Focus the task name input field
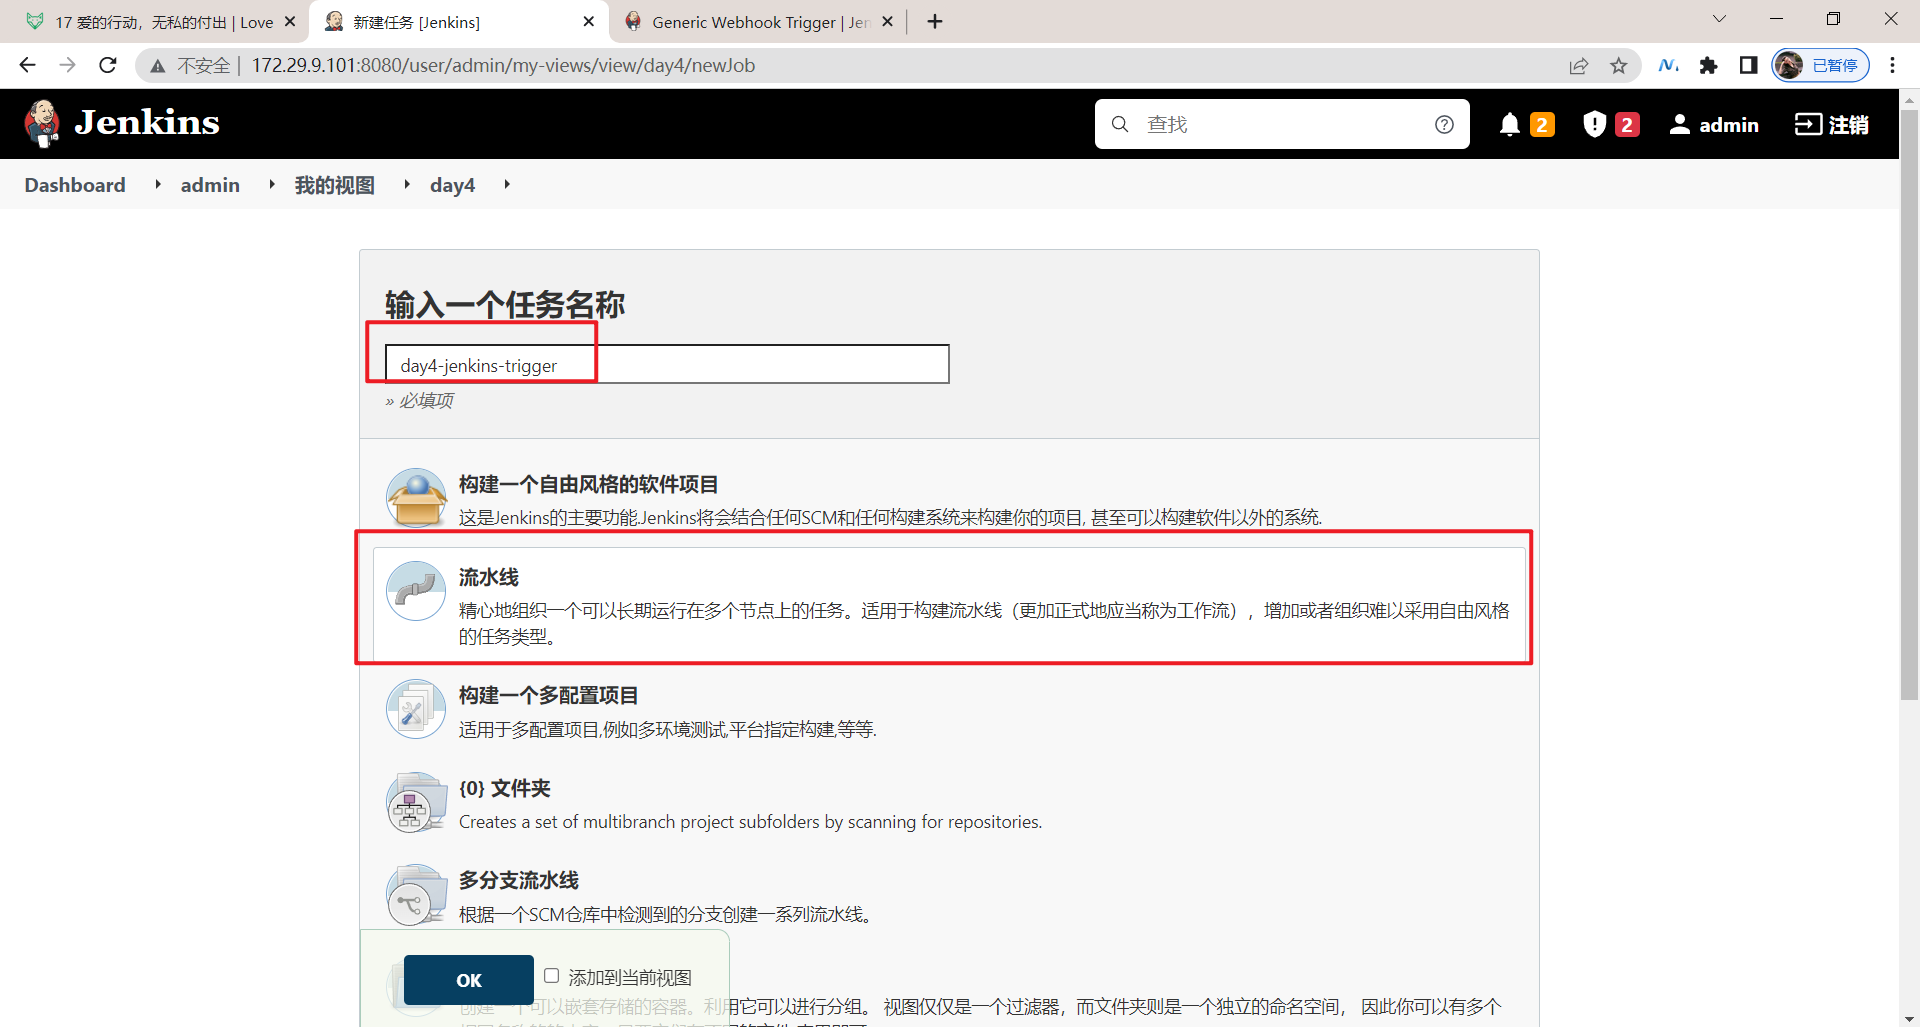1920x1027 pixels. click(667, 364)
